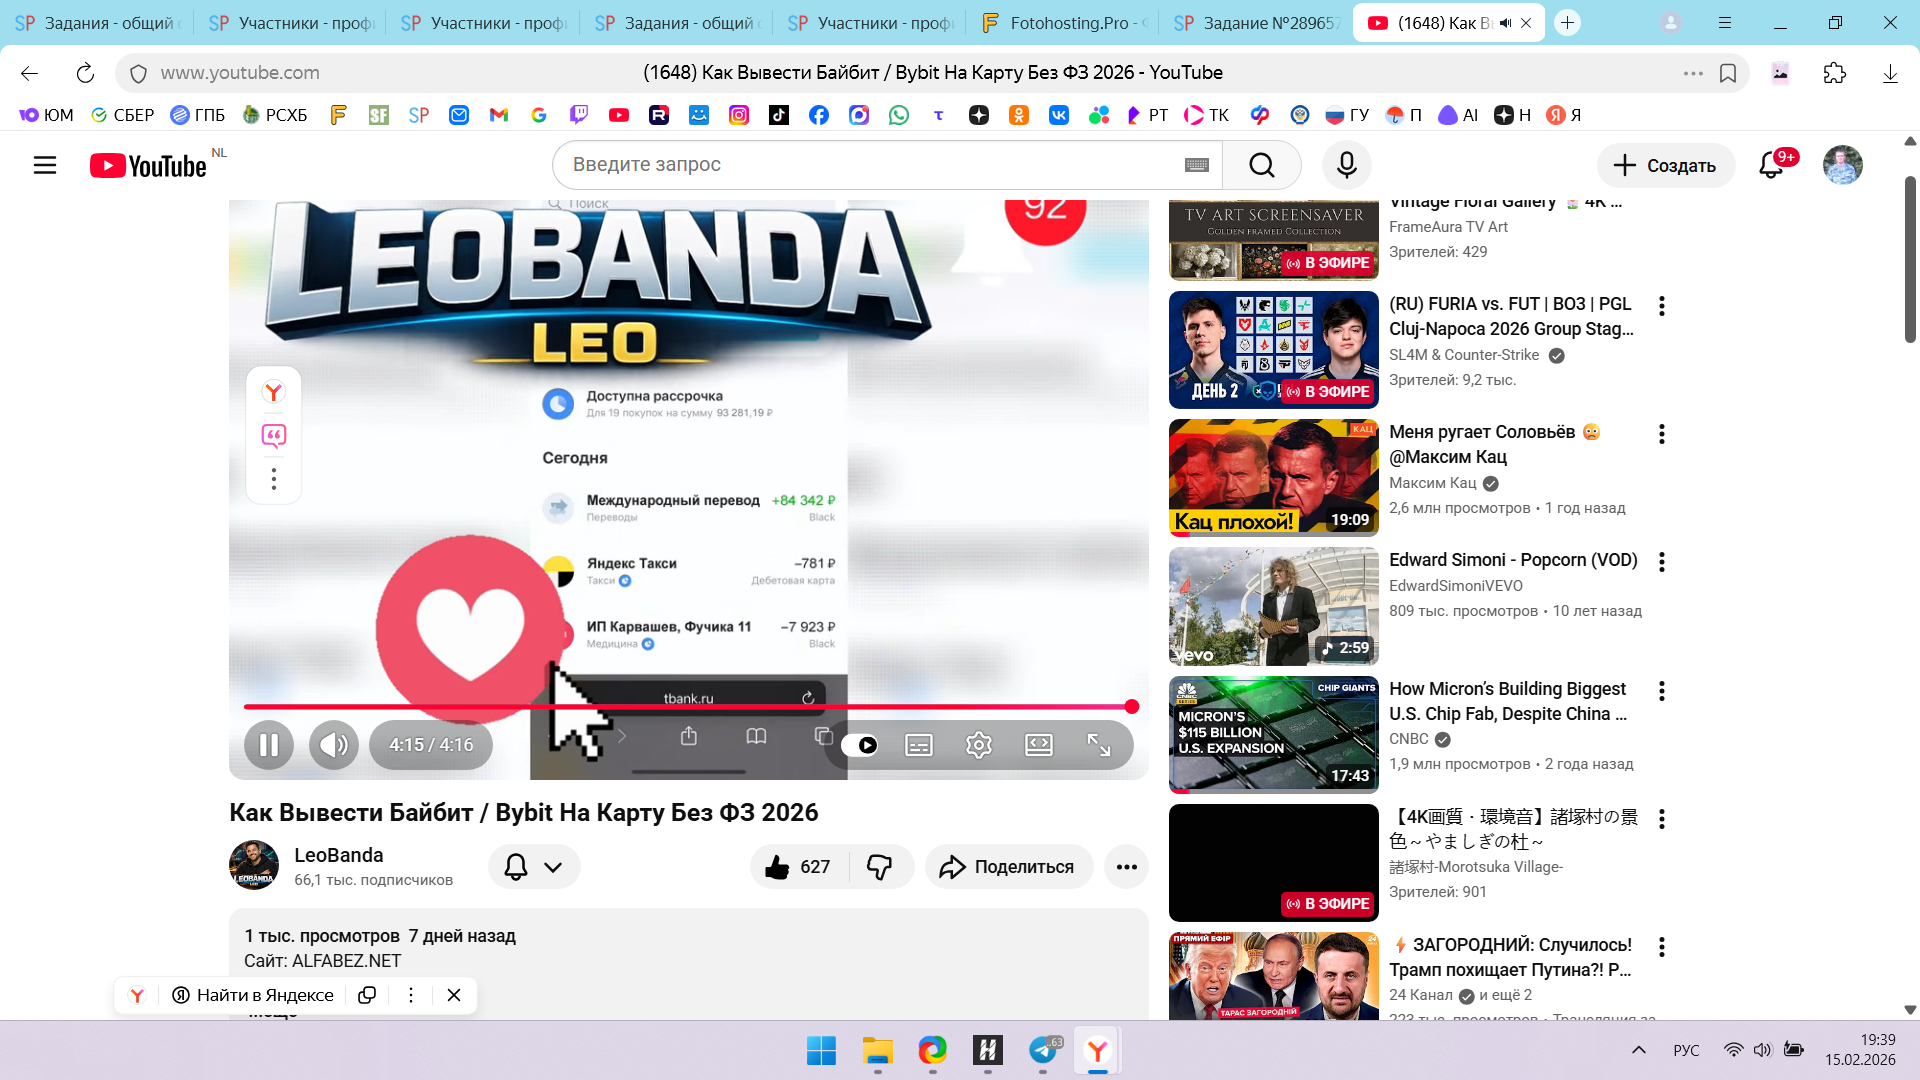Toggle subtitles on the video player
Image resolution: width=1920 pixels, height=1080 pixels.
pos(918,745)
